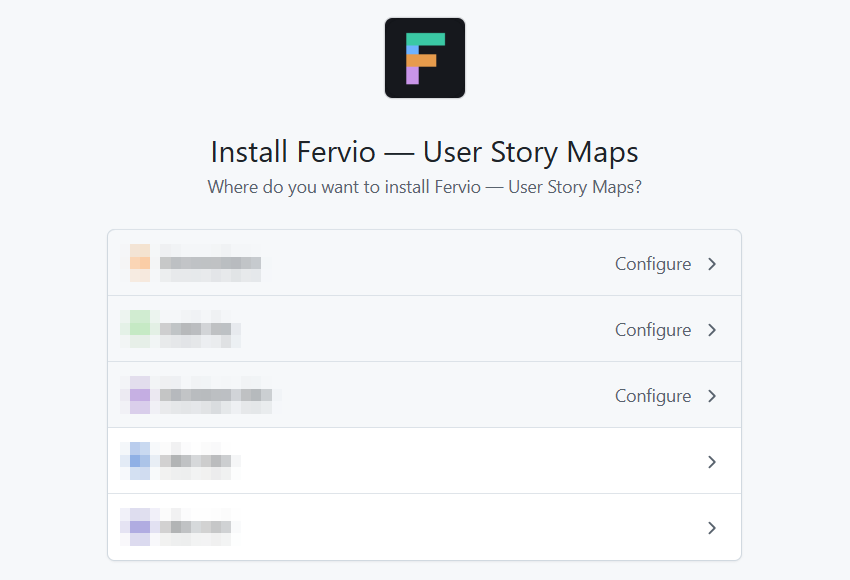Select the green avatar thumbnail
Screen dimensions: 850x580
tap(140, 329)
